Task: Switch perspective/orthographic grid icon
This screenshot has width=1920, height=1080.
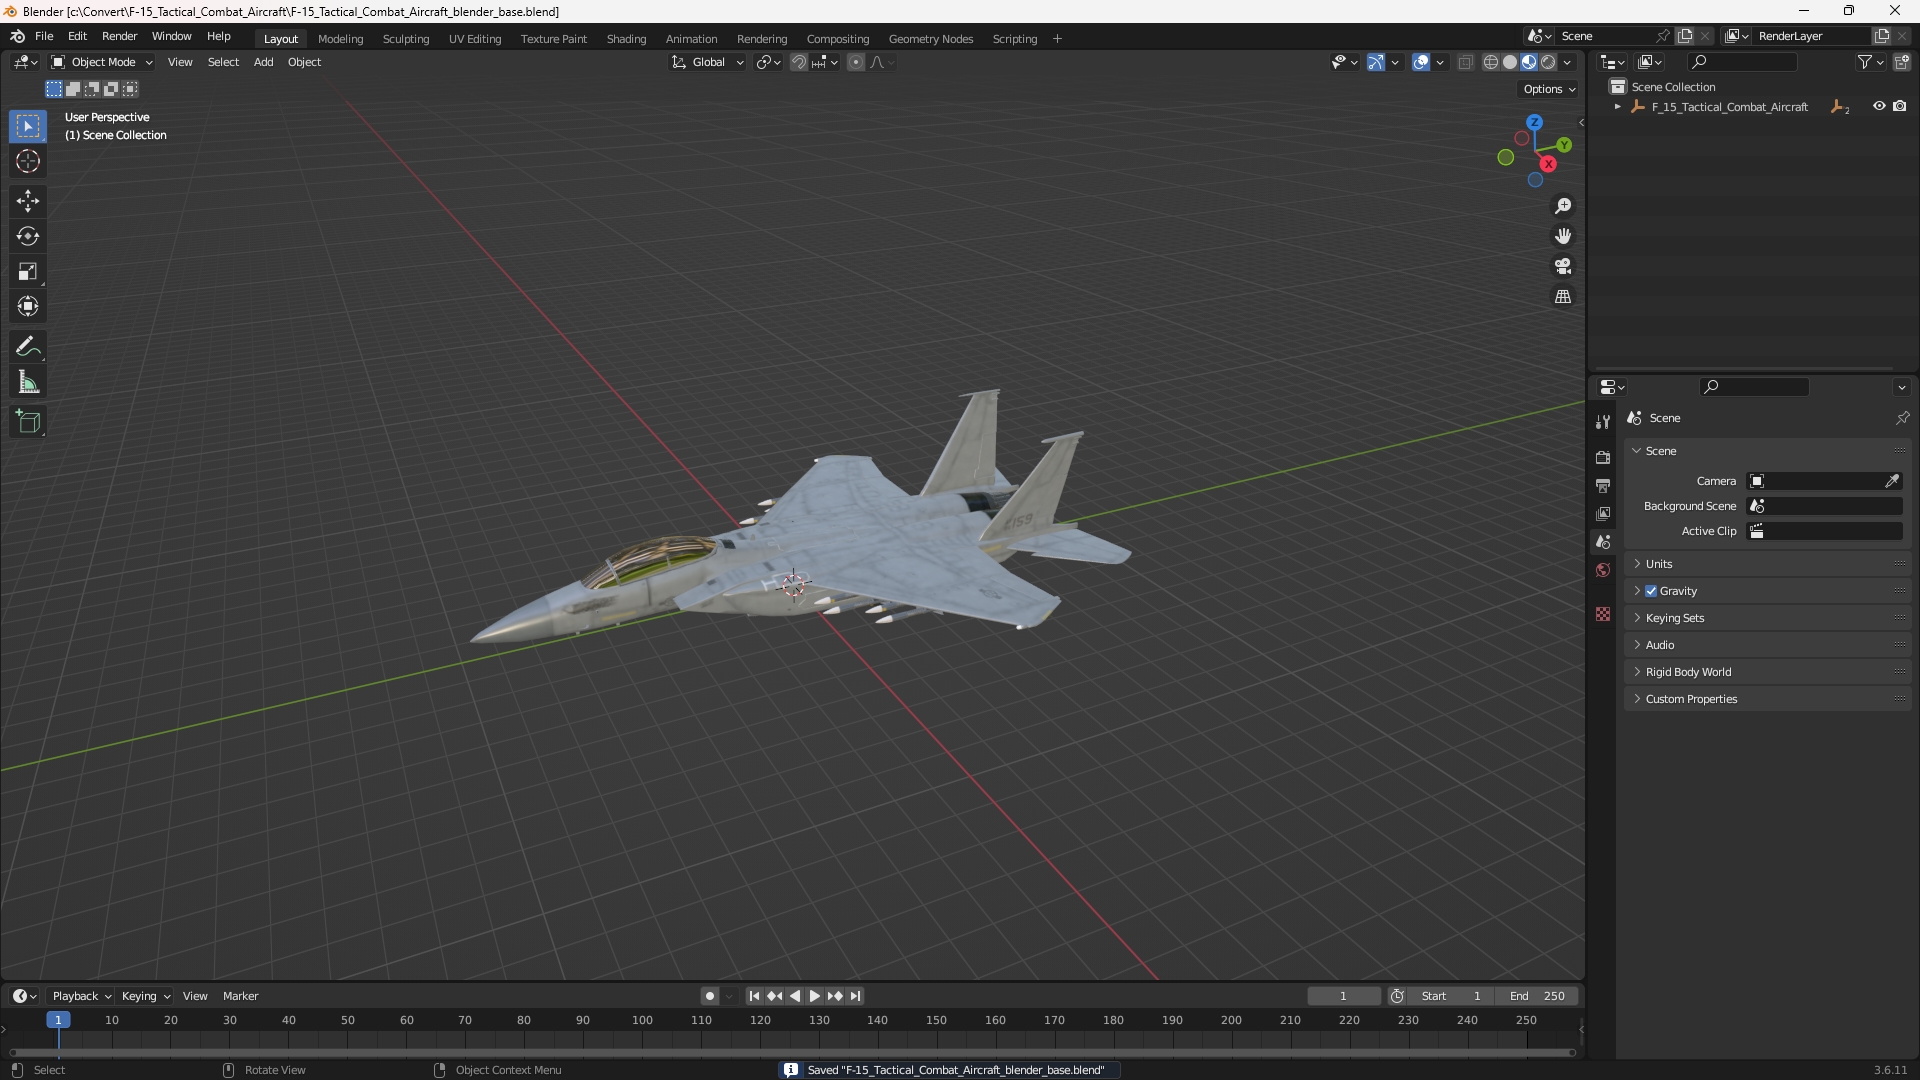Action: coord(1563,297)
